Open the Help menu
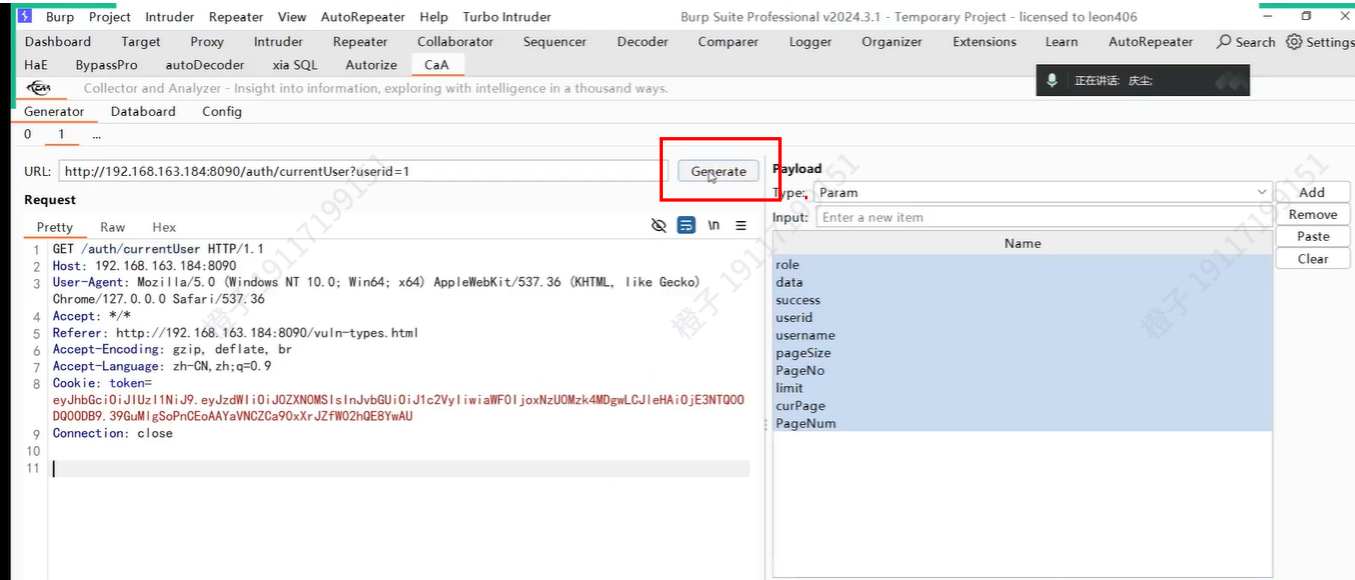 [434, 17]
